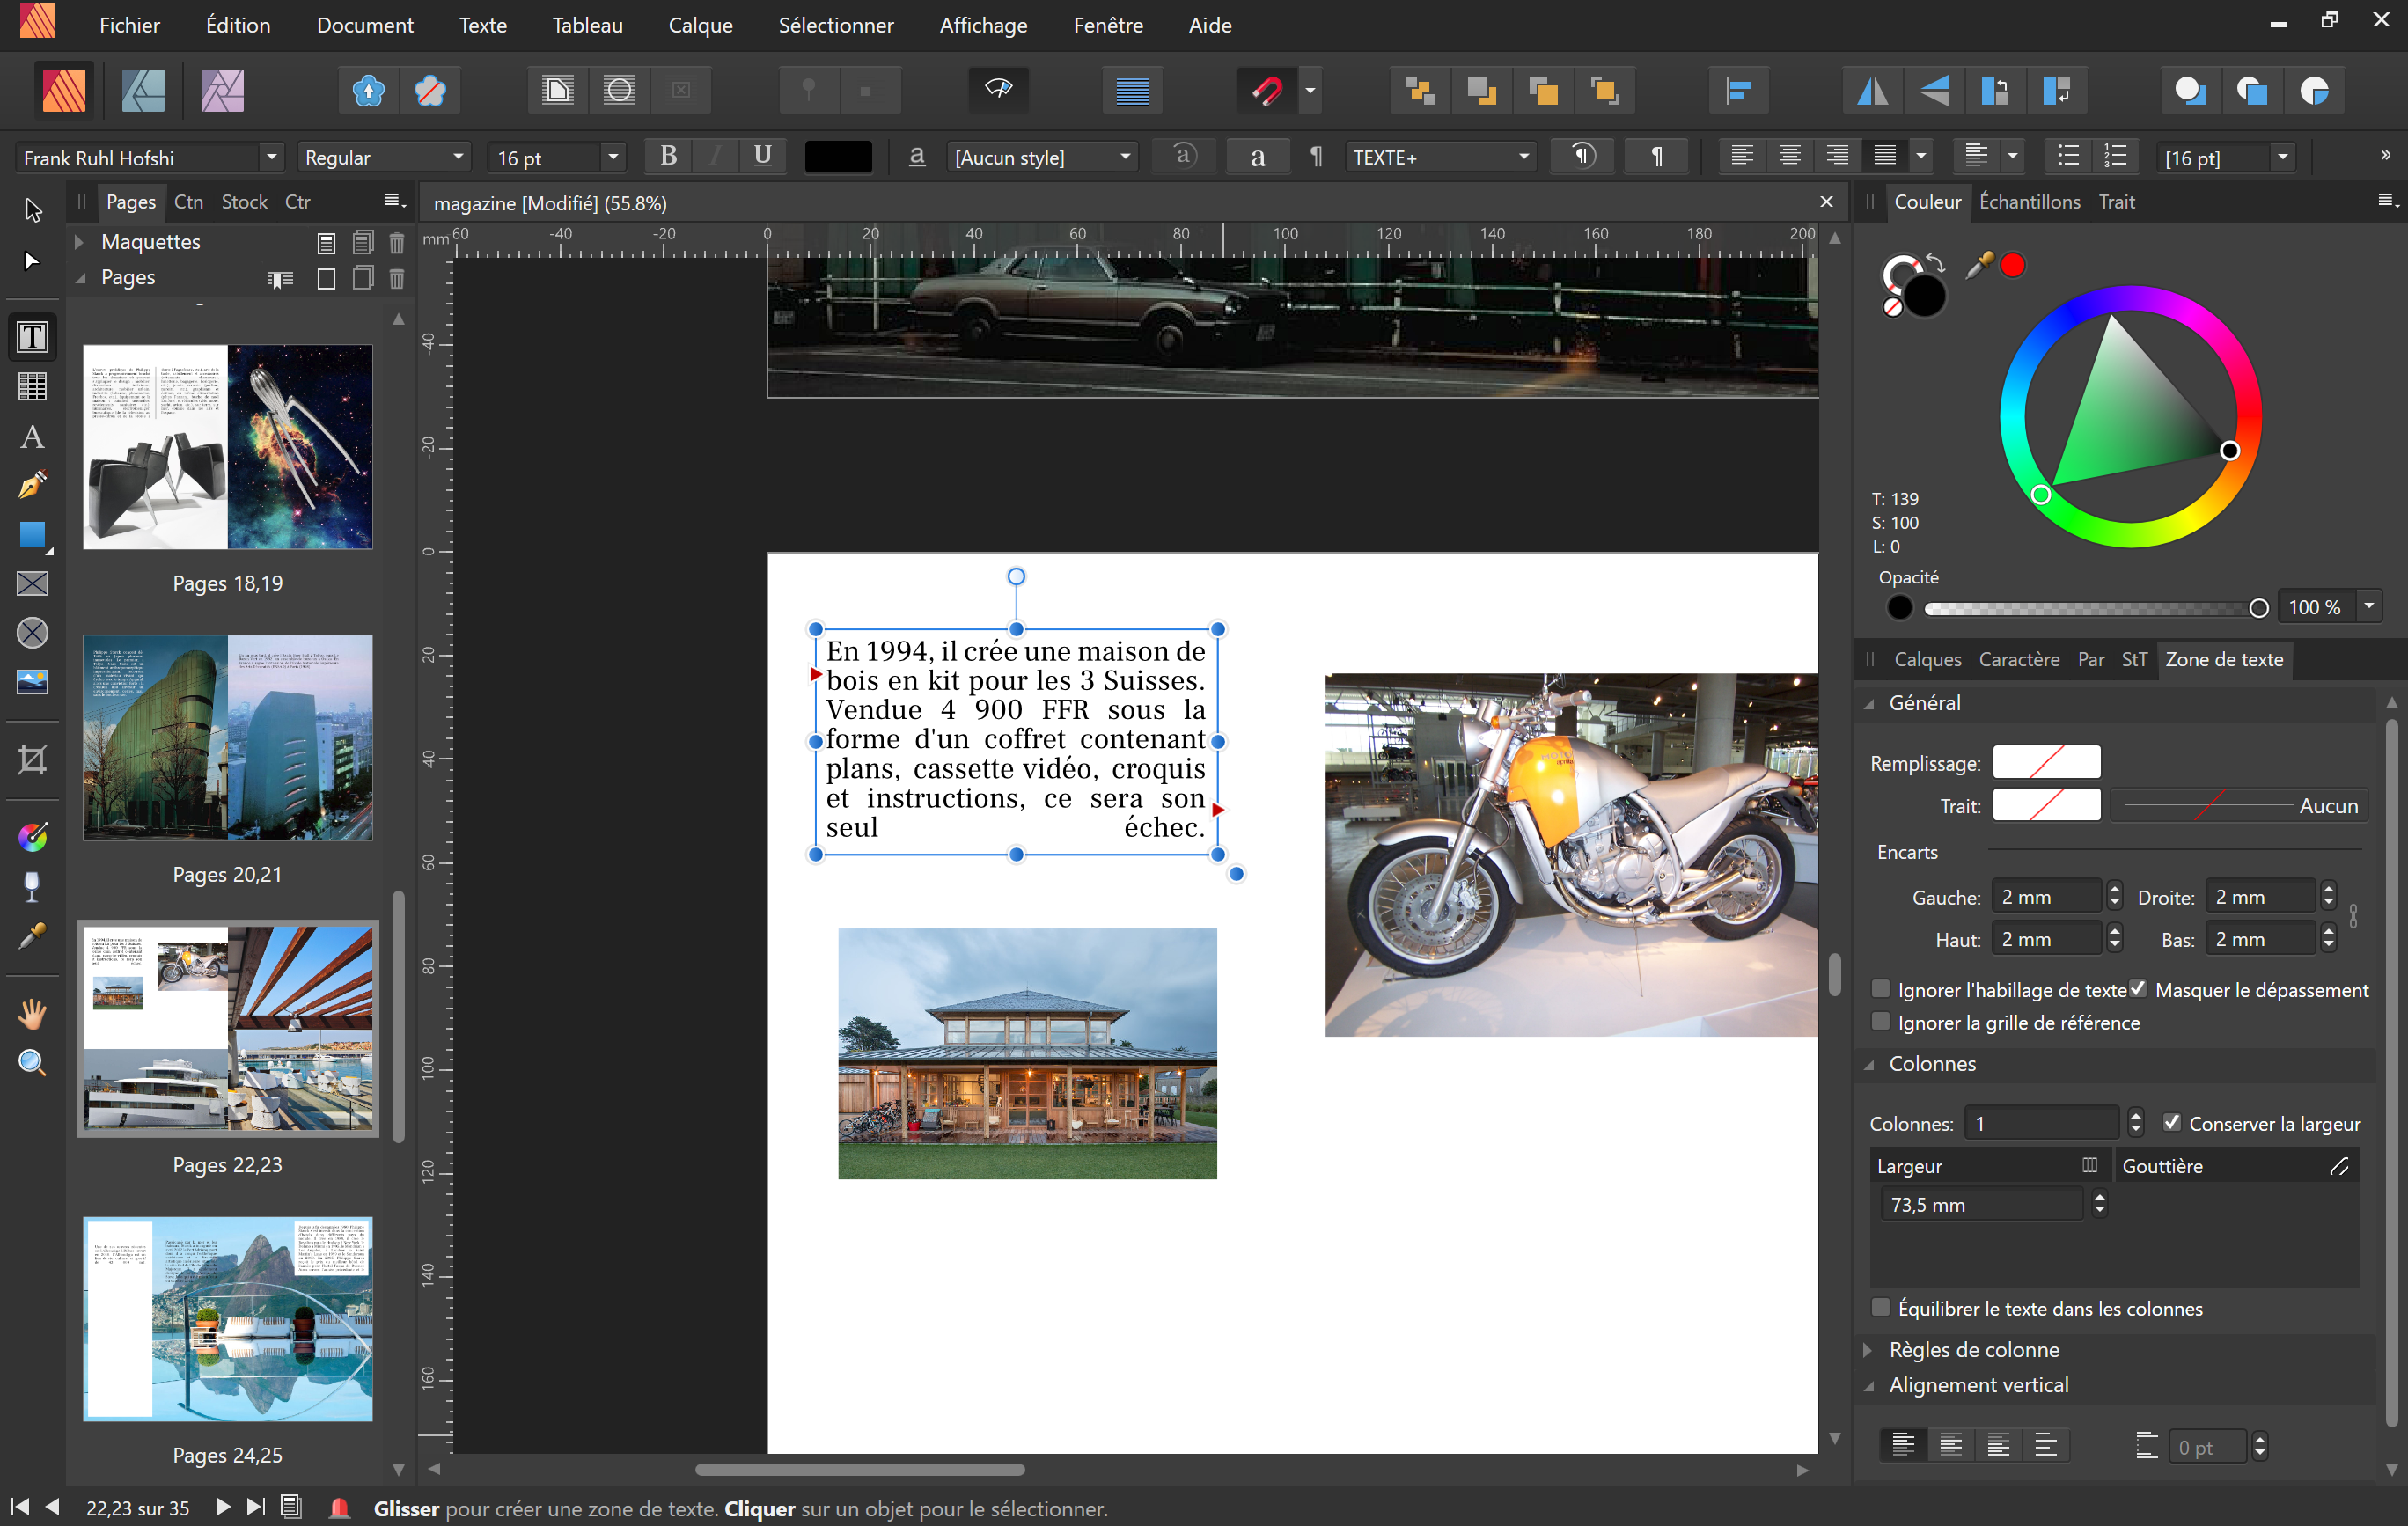Check Ignorer la grille de référence
The width and height of the screenshot is (2408, 1526).
[x=1880, y=1021]
